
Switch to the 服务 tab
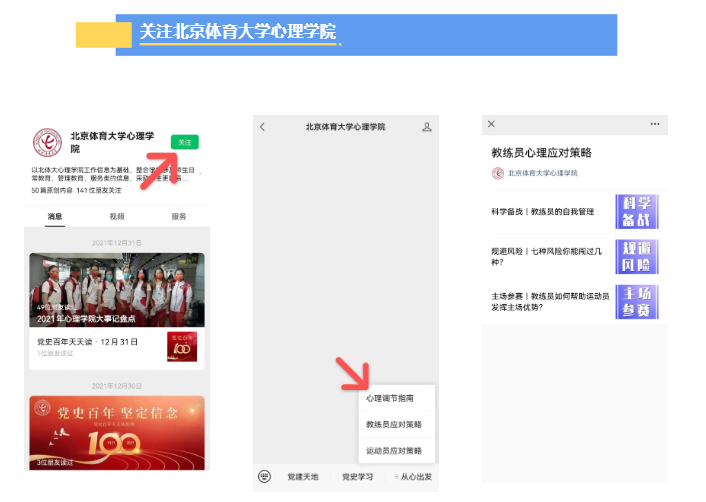(x=180, y=217)
